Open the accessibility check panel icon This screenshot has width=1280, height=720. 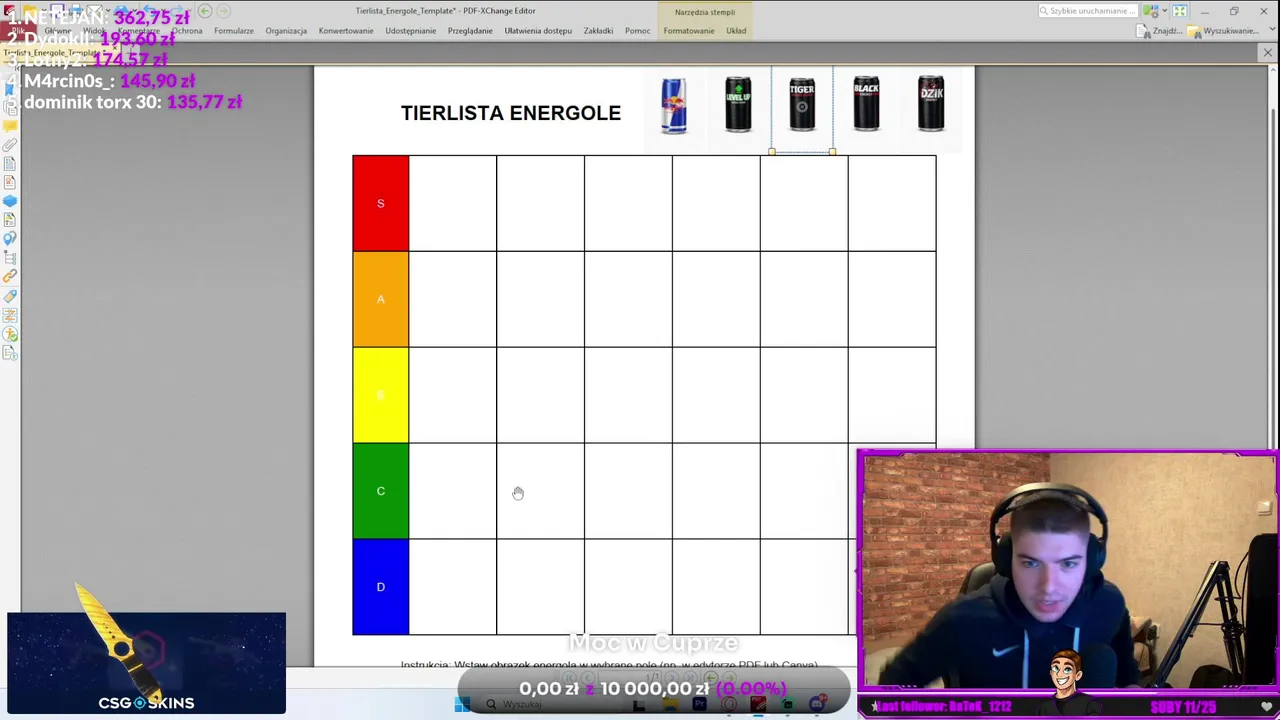[x=10, y=334]
